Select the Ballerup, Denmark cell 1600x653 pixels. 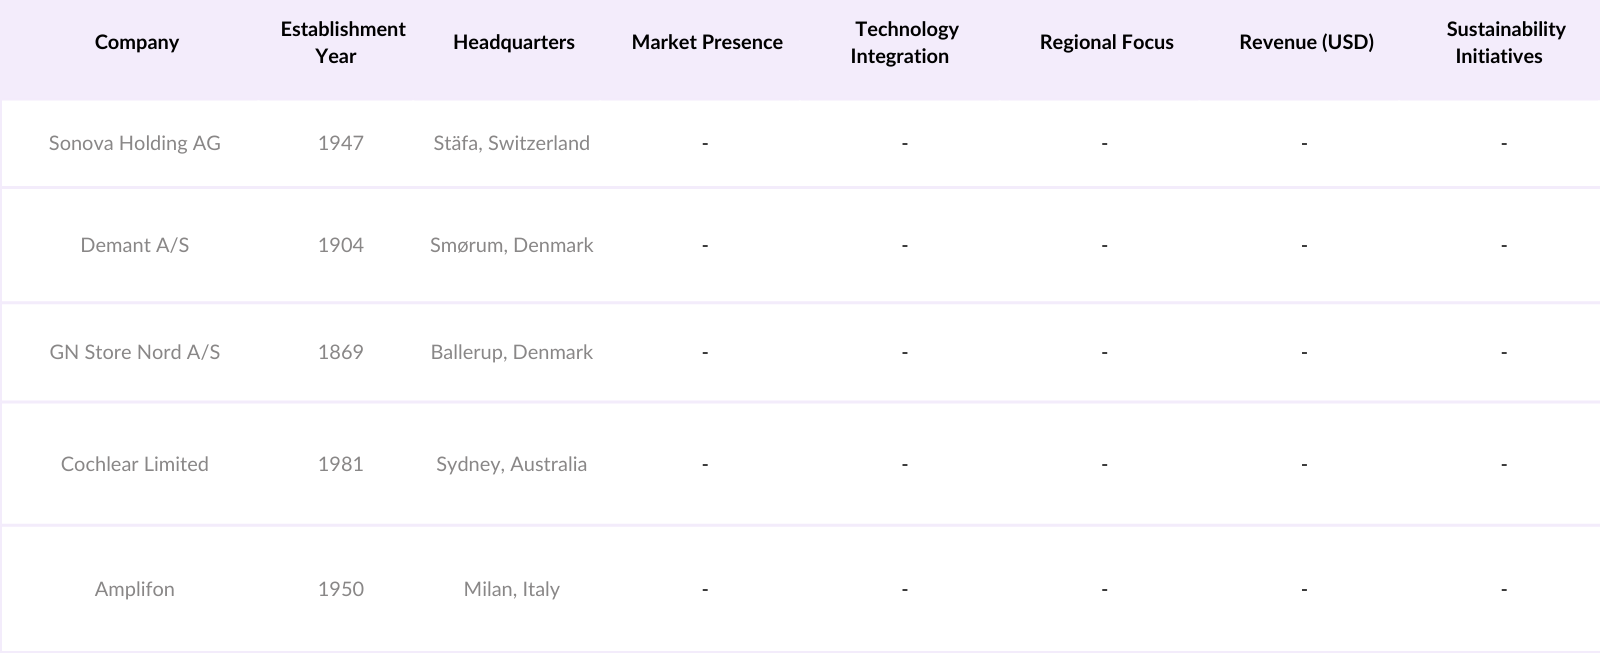(512, 352)
